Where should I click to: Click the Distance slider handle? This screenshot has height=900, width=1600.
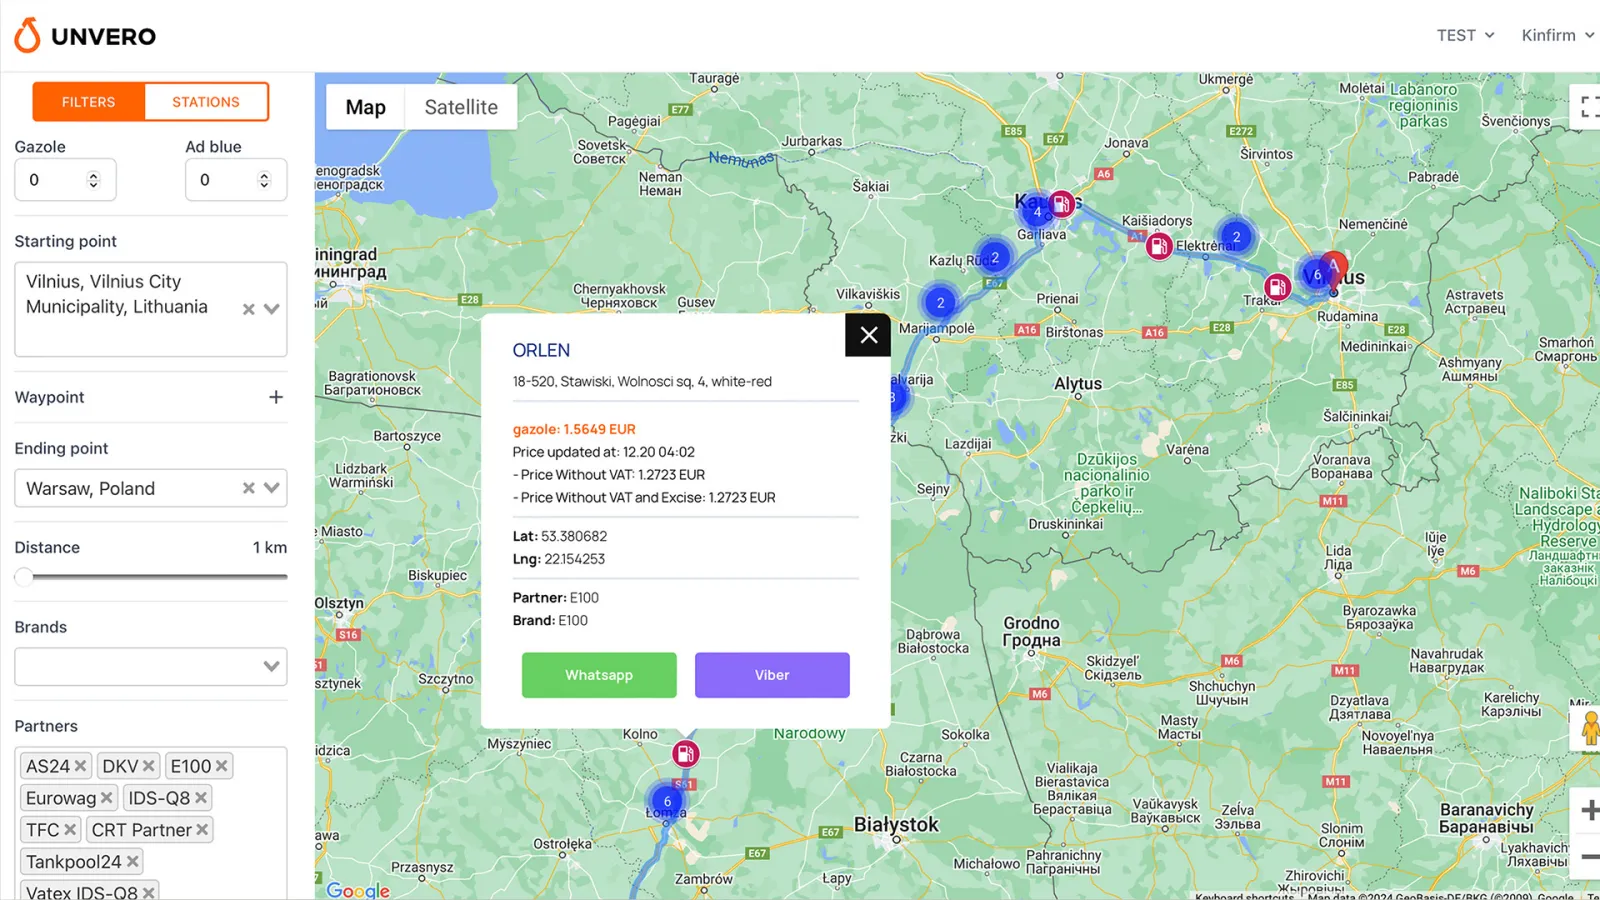coord(24,577)
